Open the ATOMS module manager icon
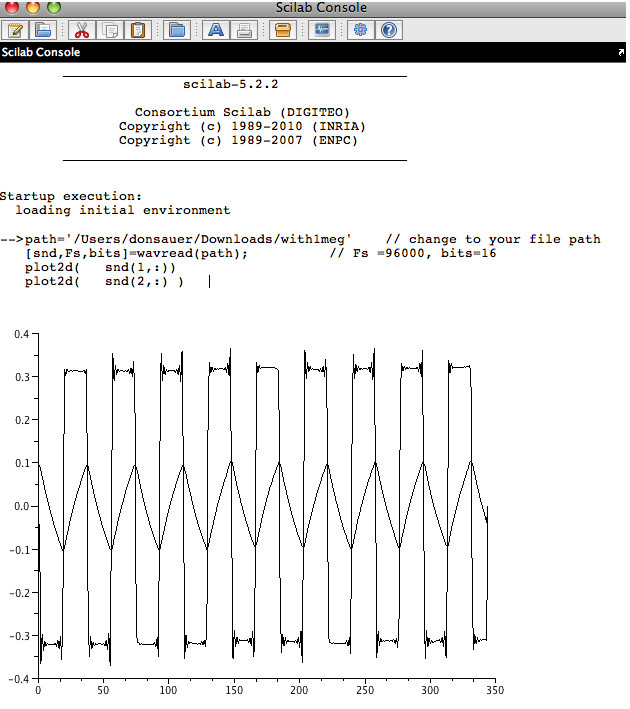The image size is (630, 709). click(283, 30)
